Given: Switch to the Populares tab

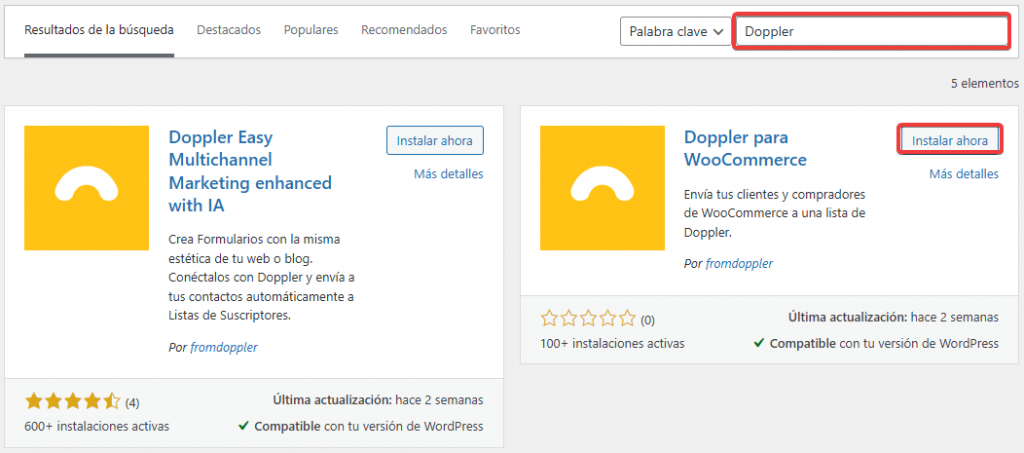Looking at the screenshot, I should [x=311, y=30].
